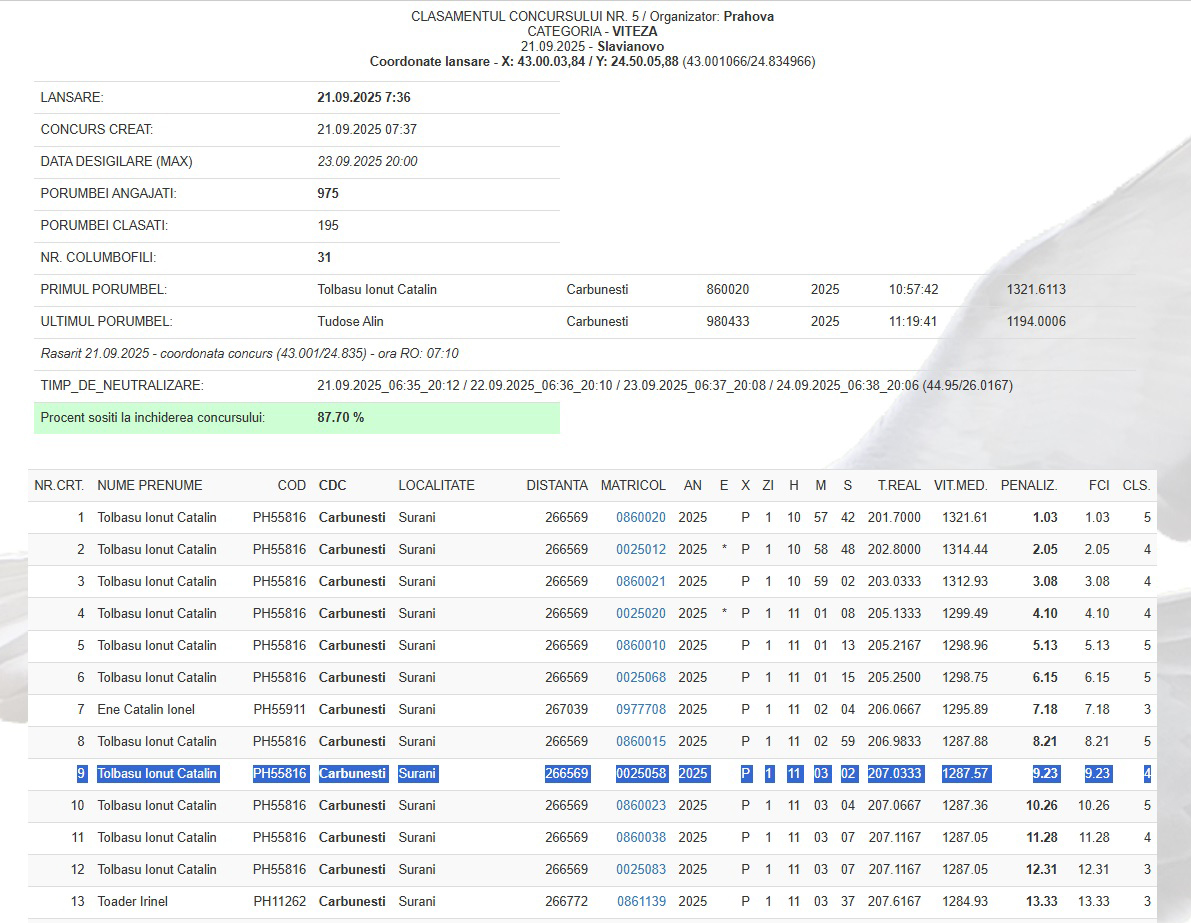The height and width of the screenshot is (923, 1191).
Task: Open Toader Irinel's pigeon link 0861139
Action: point(640,902)
